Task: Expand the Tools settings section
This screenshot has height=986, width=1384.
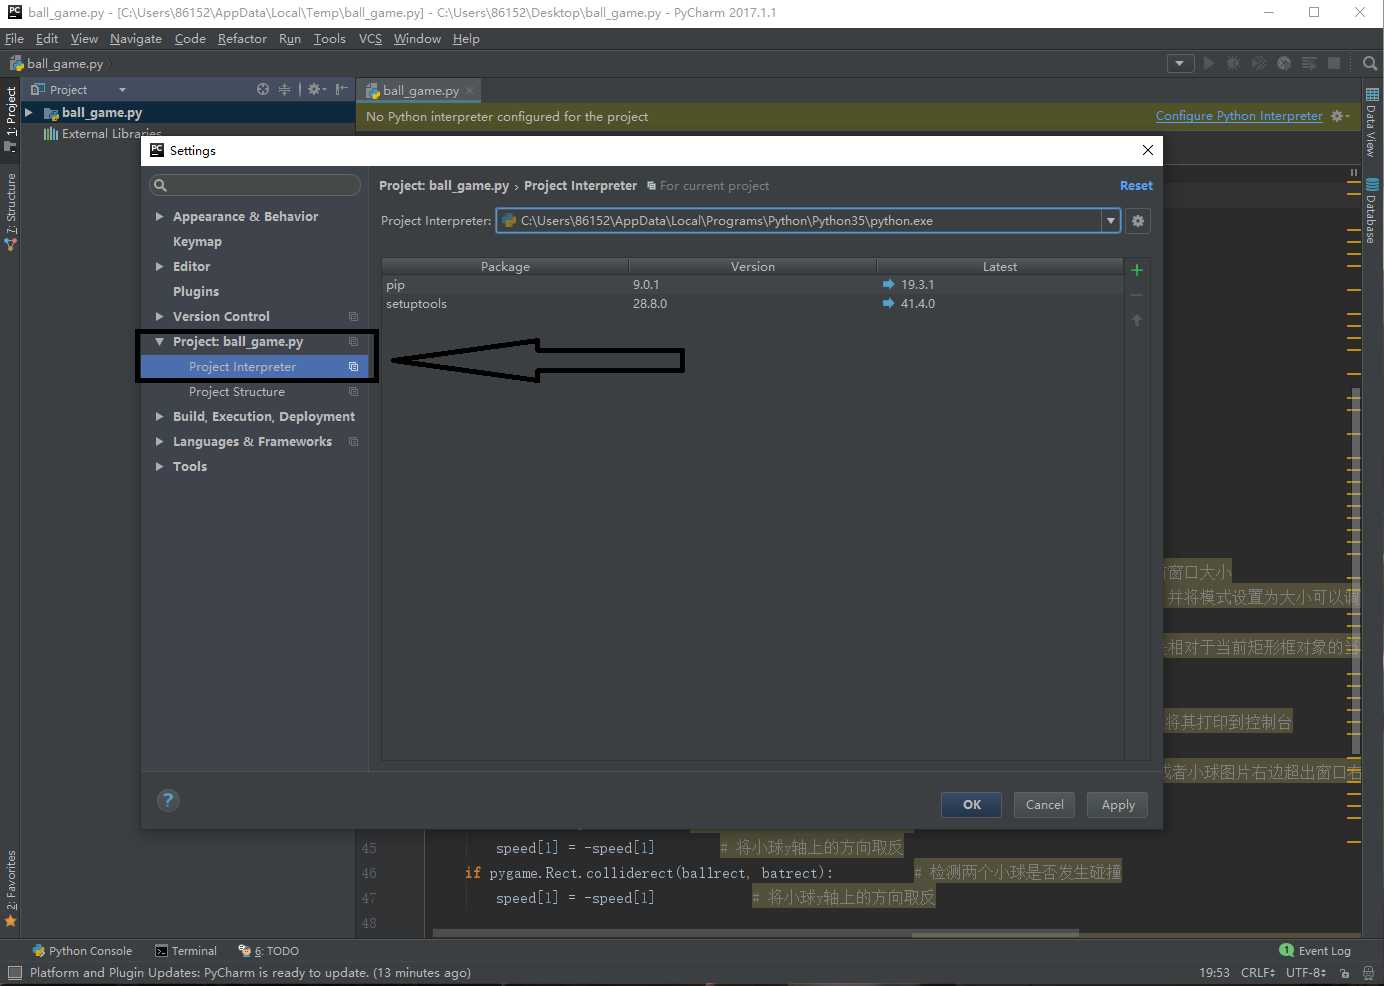Action: [x=159, y=466]
